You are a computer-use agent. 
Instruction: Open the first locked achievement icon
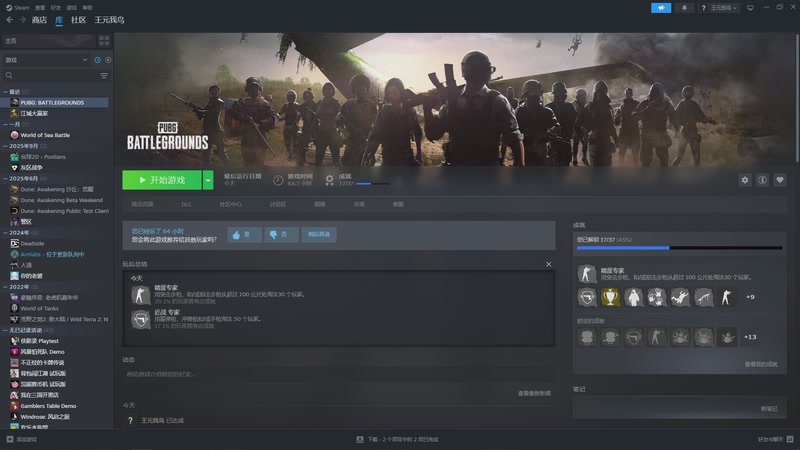(587, 337)
